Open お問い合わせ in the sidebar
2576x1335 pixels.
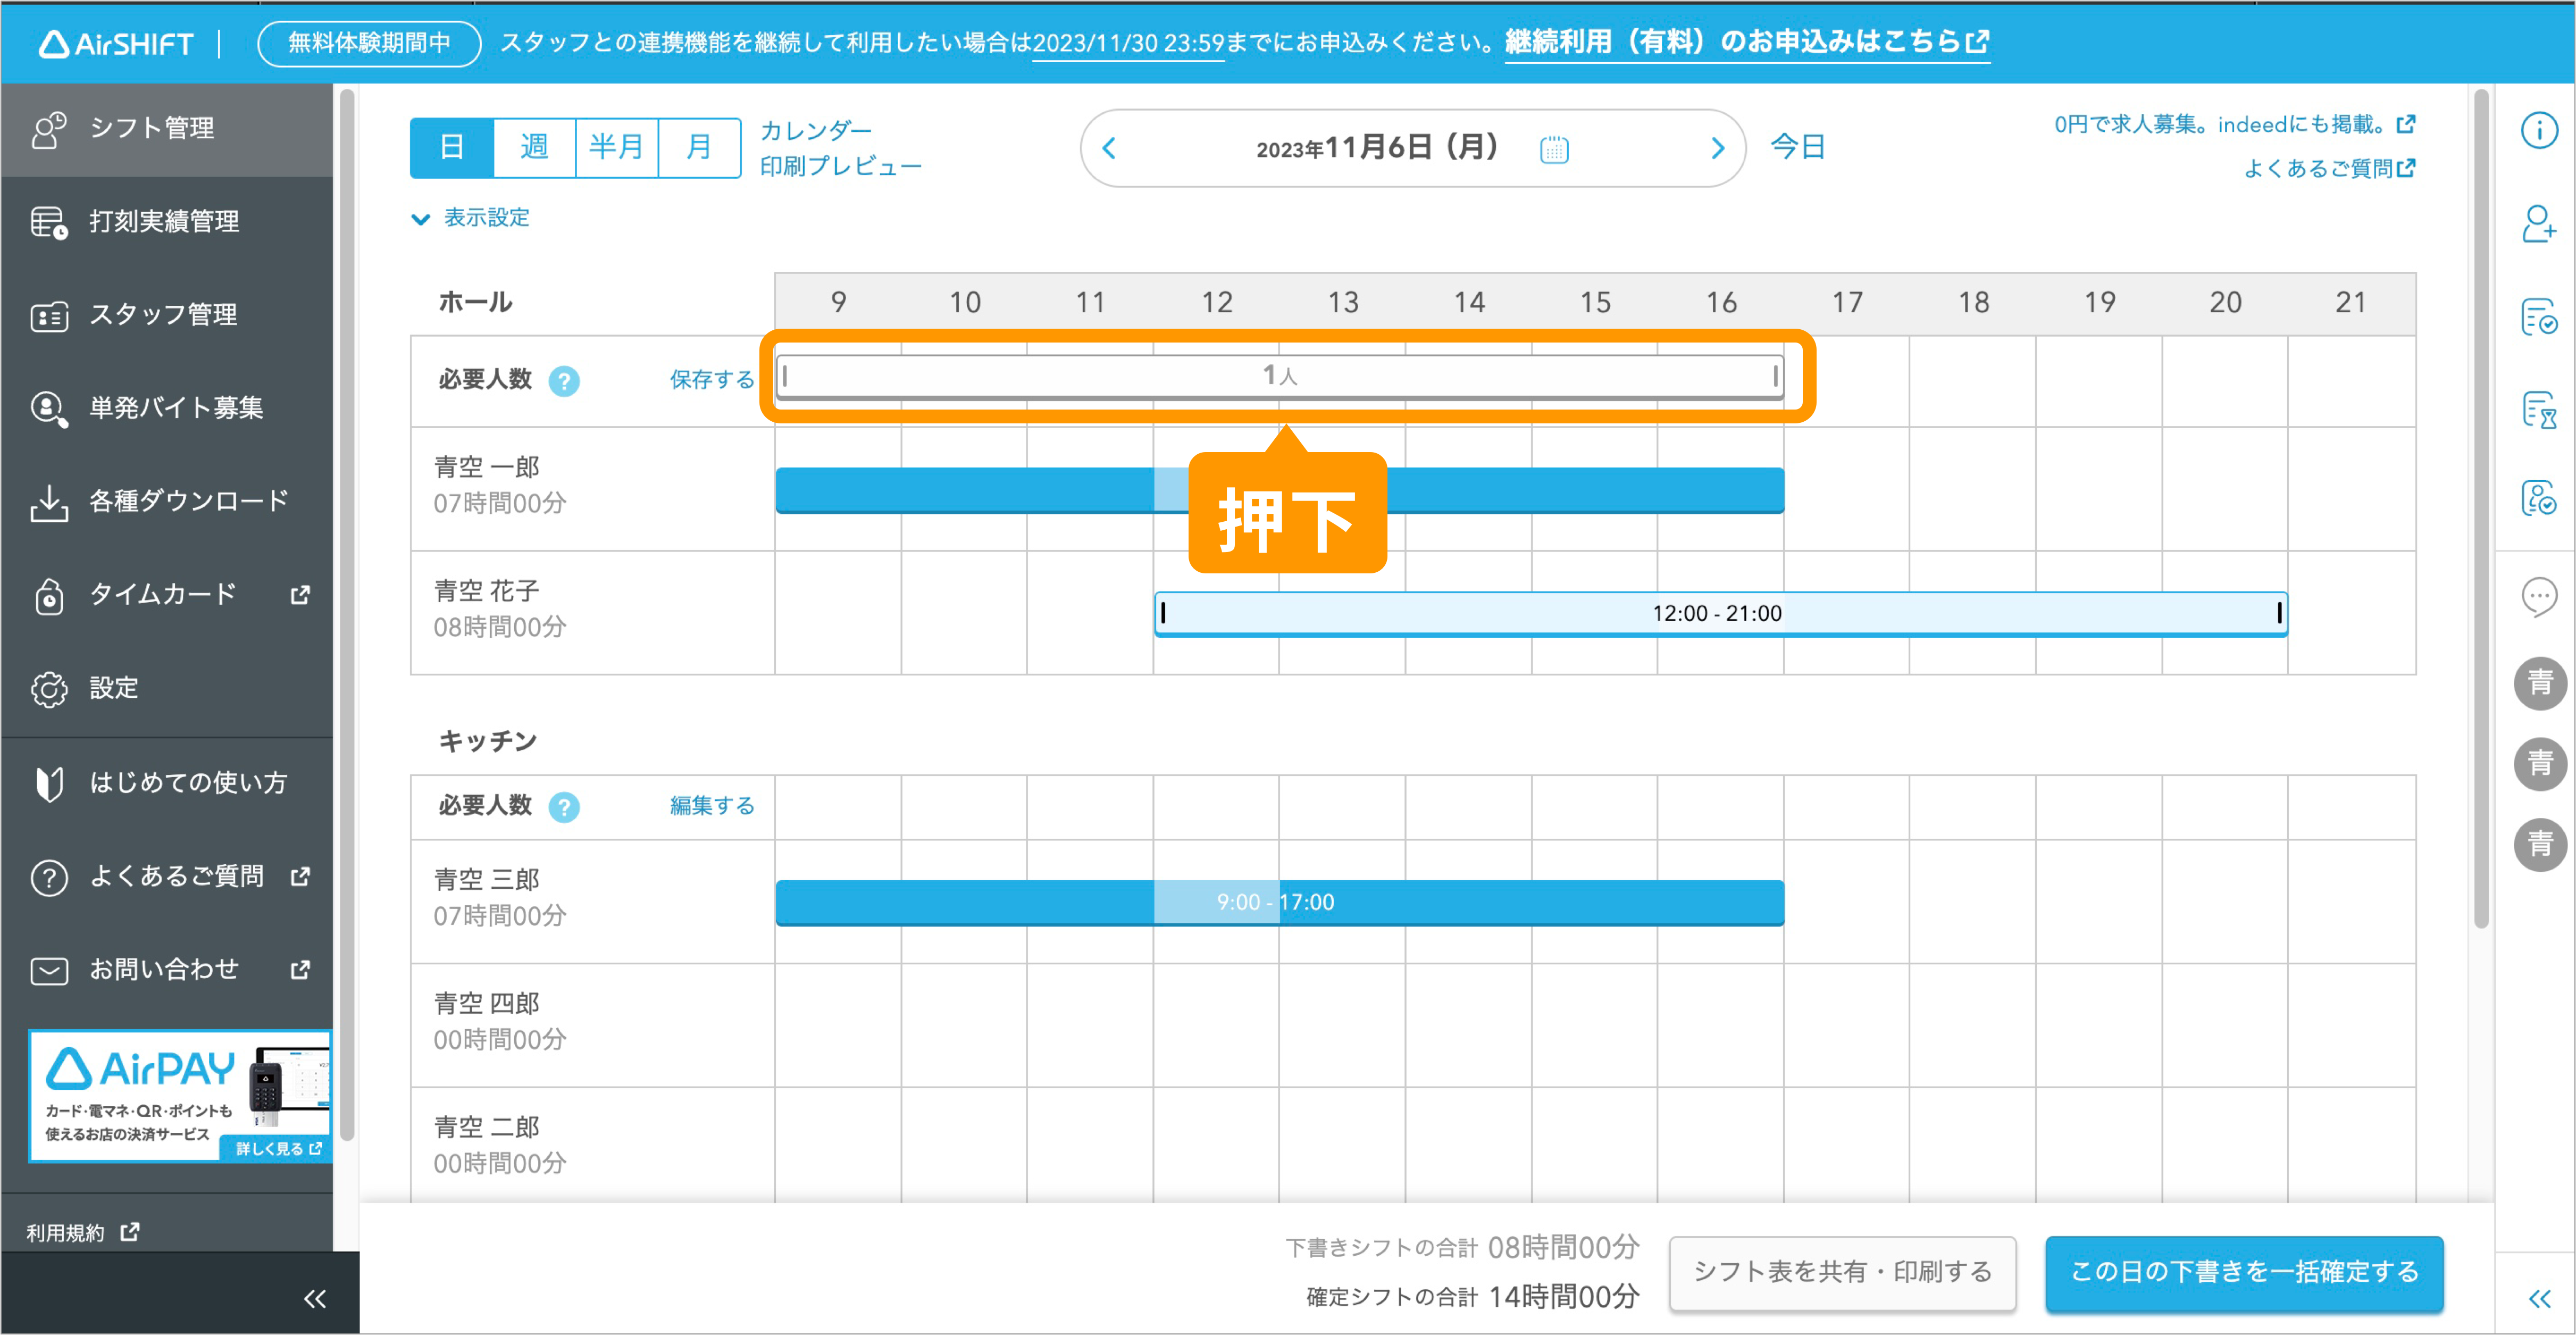click(167, 970)
